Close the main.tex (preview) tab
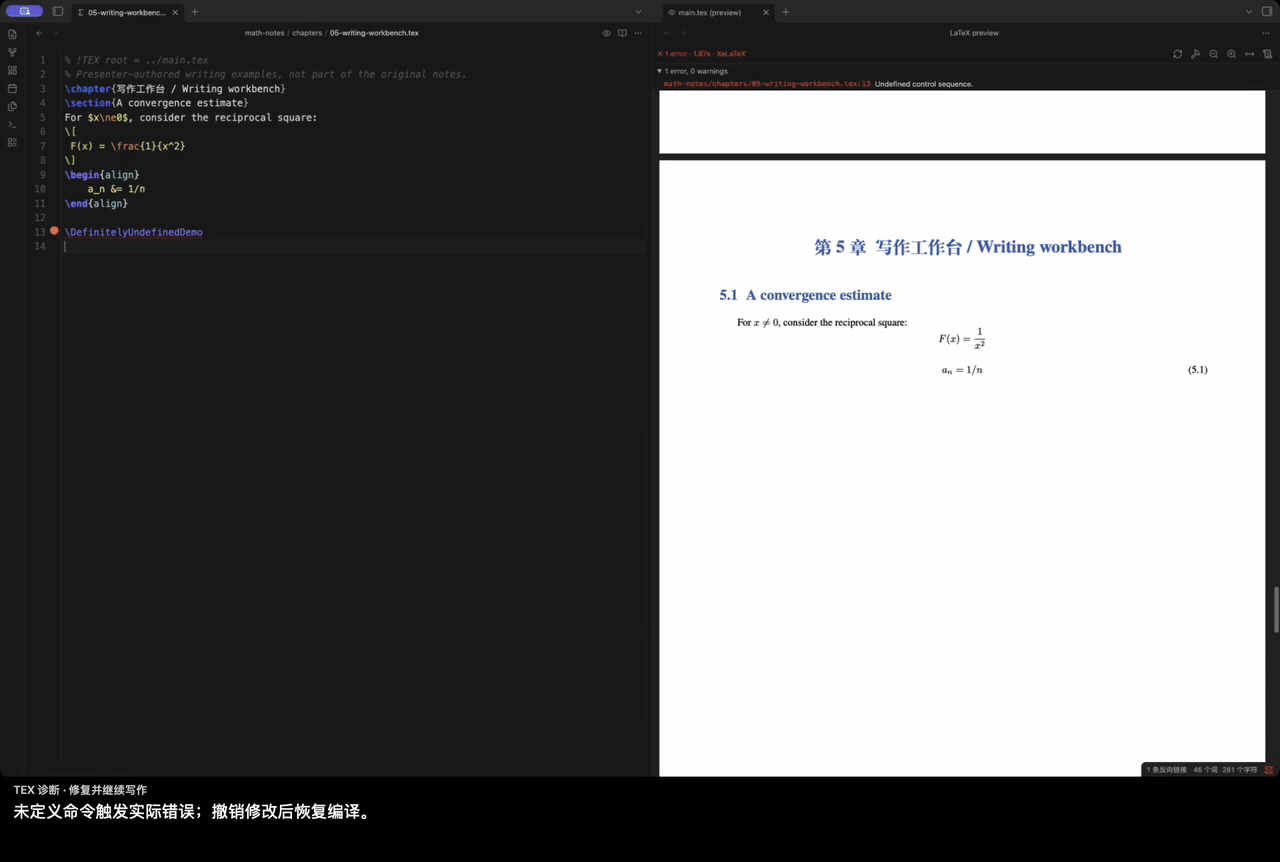Screen dimensions: 1280x862 766,12
